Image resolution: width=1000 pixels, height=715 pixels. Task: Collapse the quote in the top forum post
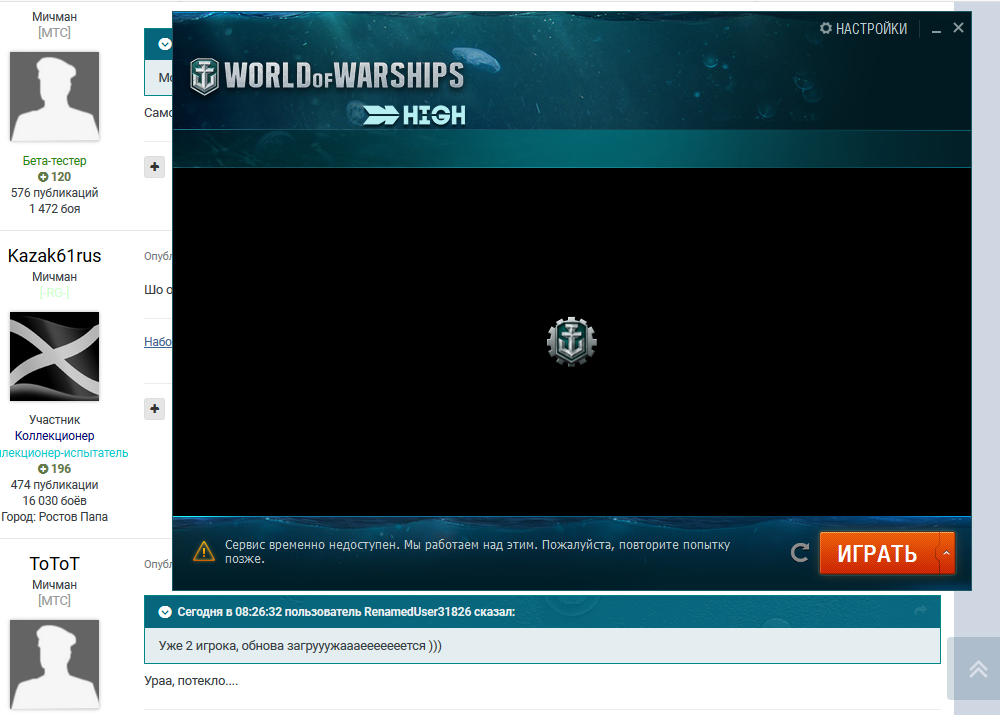[165, 44]
